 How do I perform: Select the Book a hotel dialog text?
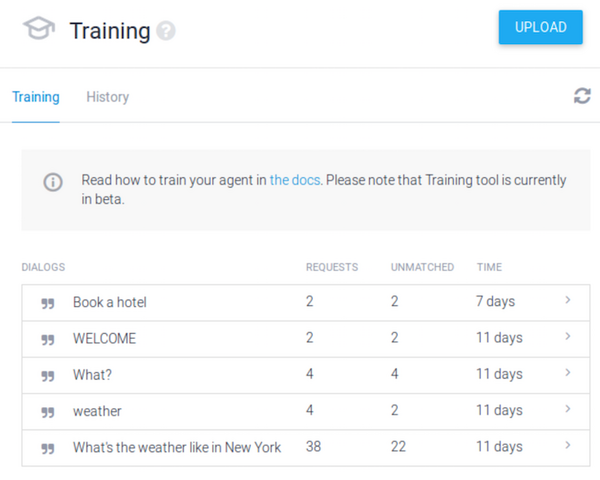(x=110, y=302)
